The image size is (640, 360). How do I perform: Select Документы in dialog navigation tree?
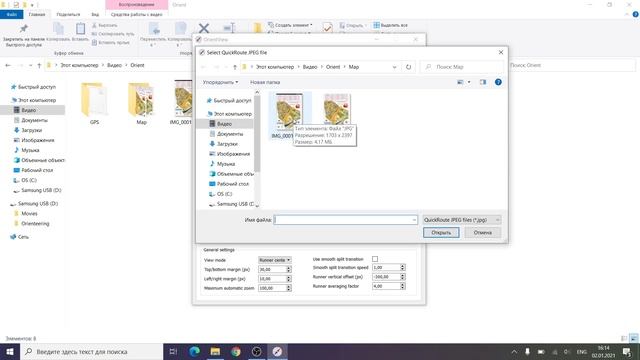coord(227,134)
